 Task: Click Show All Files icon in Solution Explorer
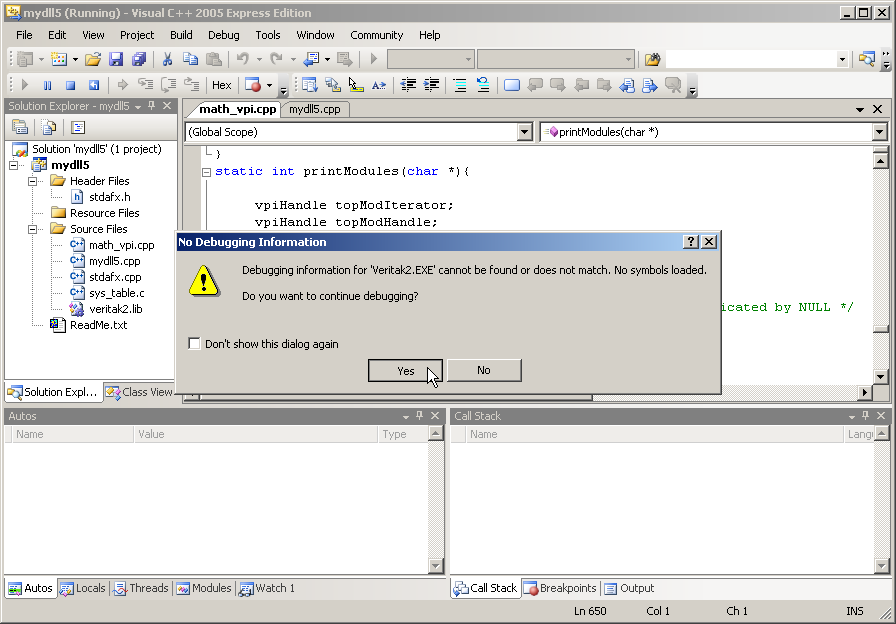click(49, 127)
